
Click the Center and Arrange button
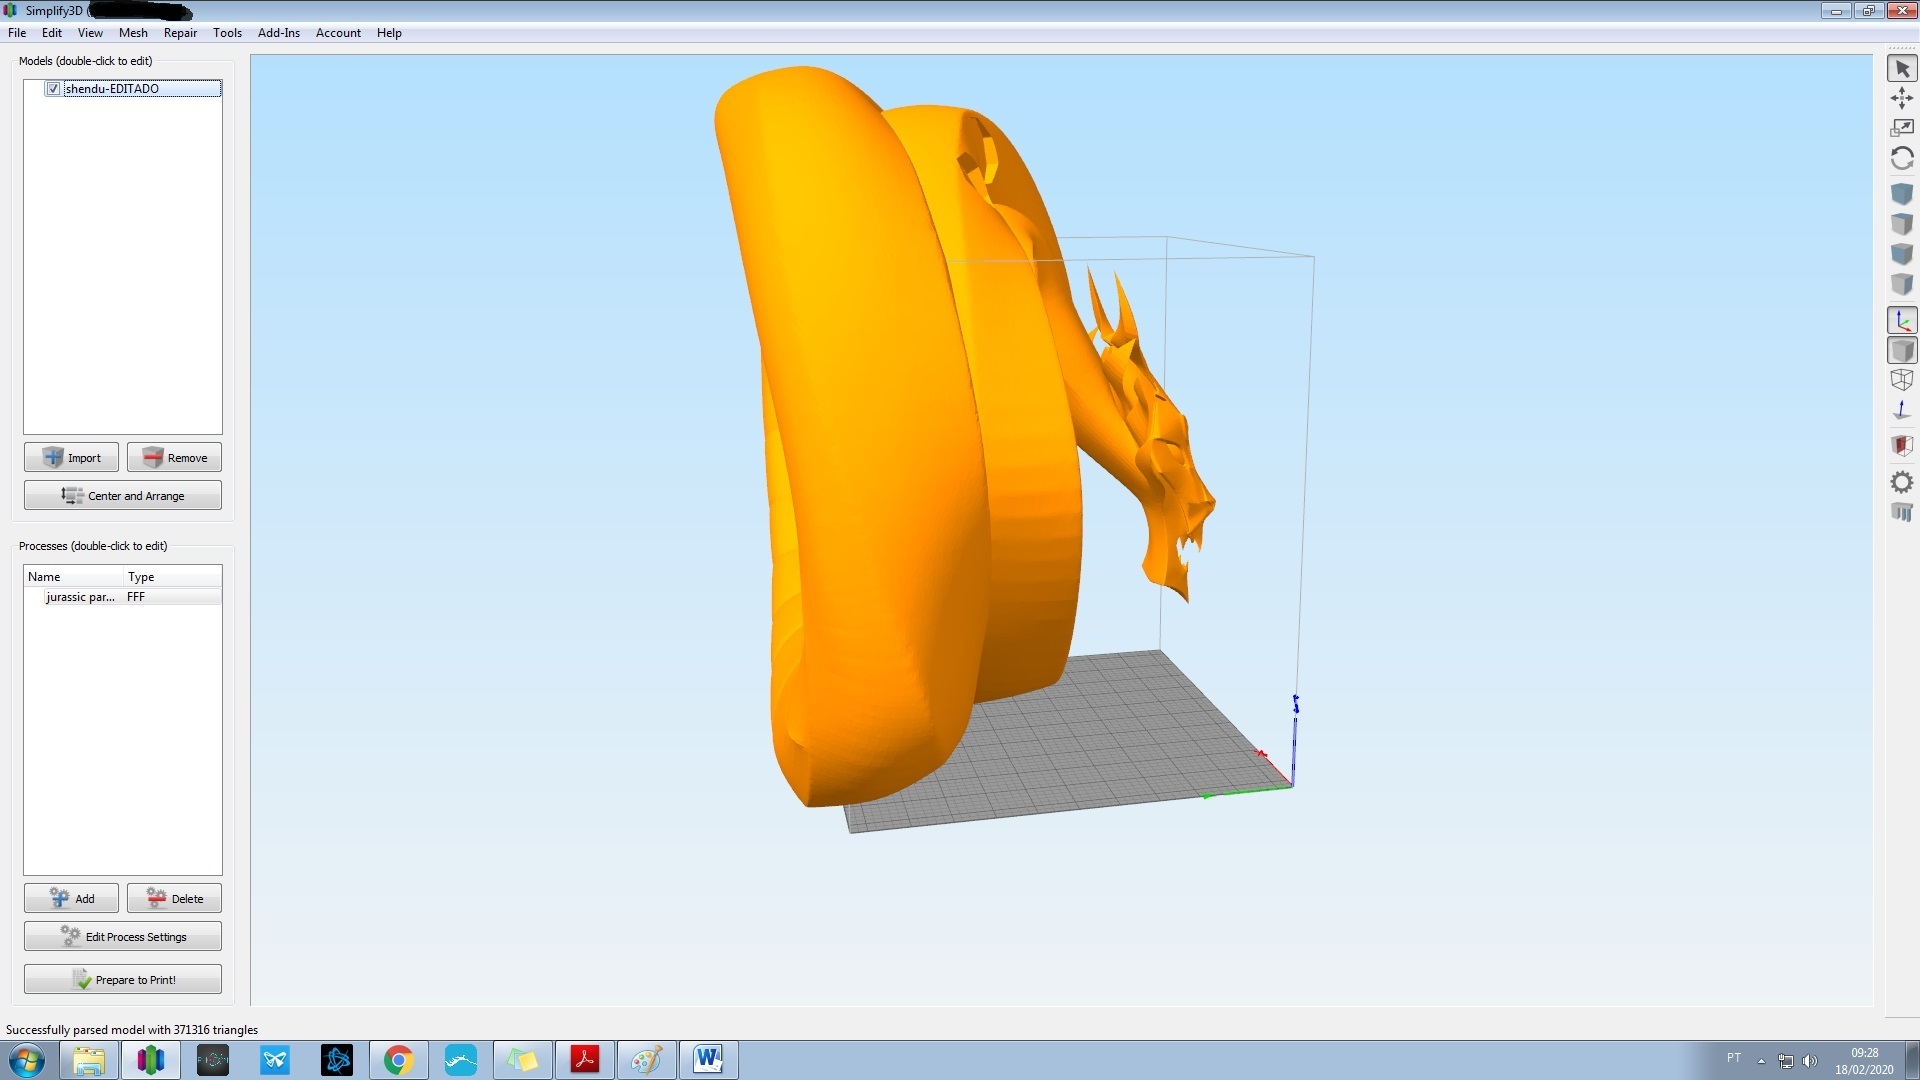[x=122, y=494]
